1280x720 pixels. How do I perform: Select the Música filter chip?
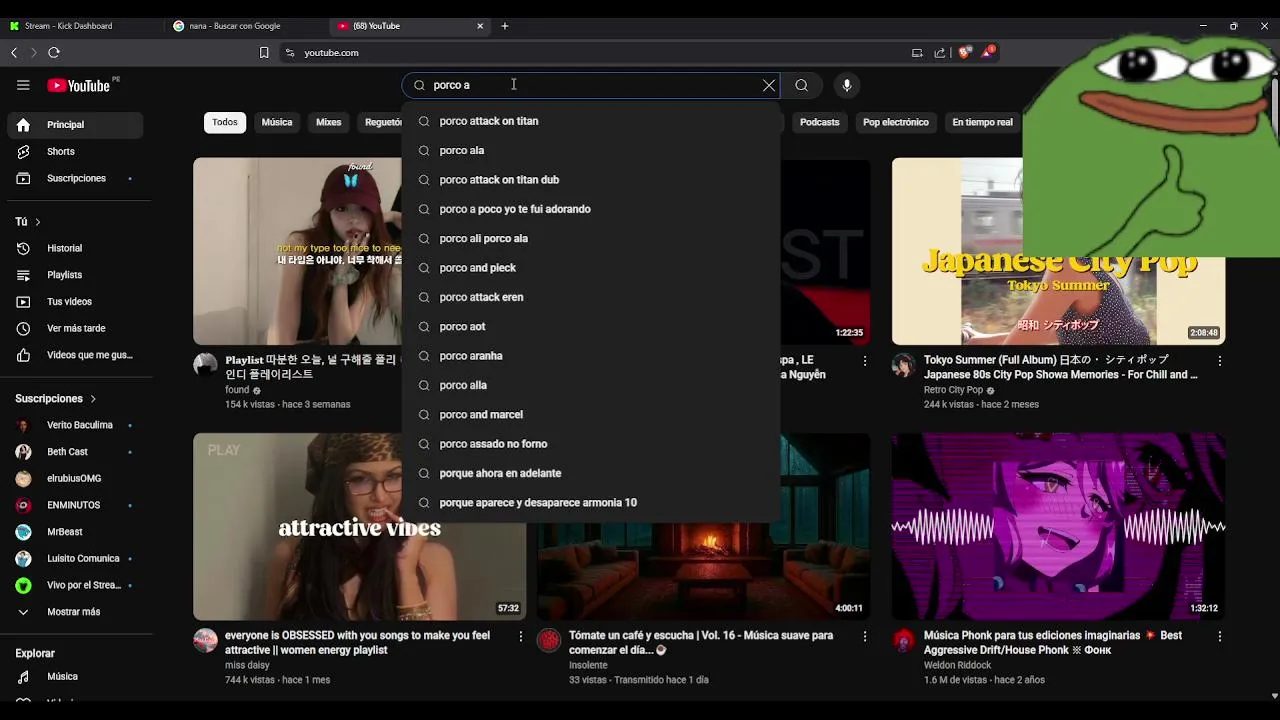pos(277,122)
